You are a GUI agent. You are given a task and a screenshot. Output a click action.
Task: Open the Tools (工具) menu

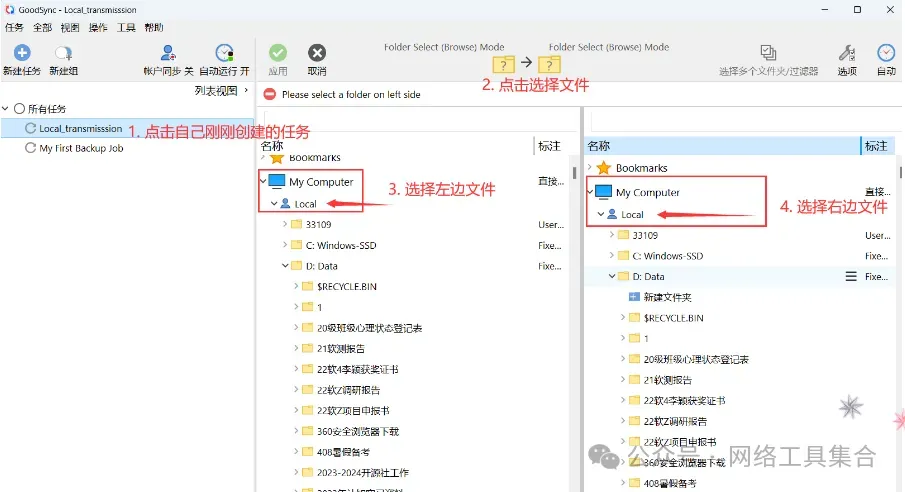(126, 27)
